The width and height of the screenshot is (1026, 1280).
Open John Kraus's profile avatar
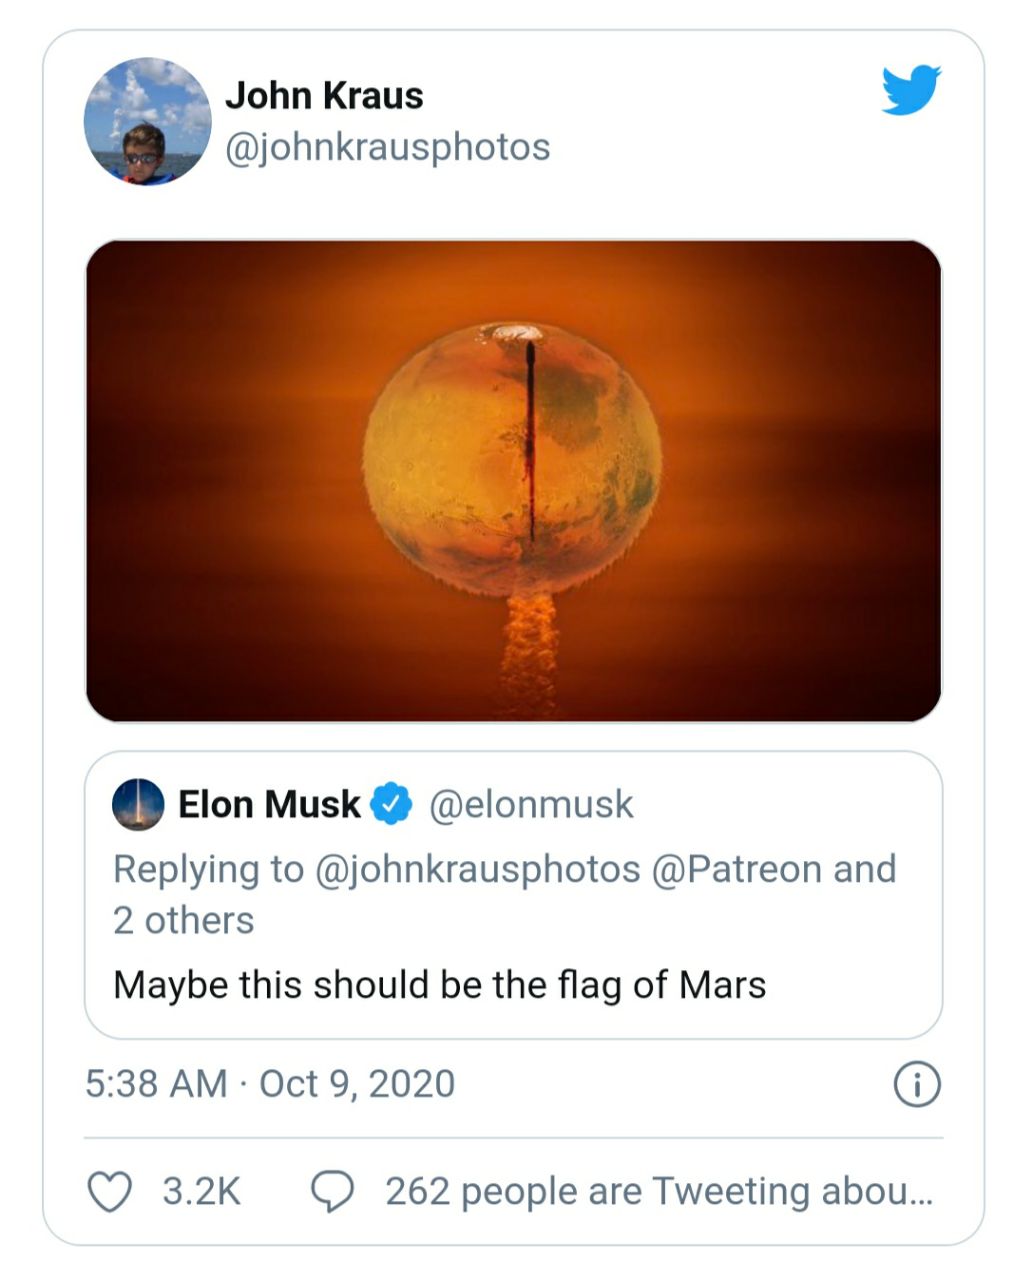[147, 121]
